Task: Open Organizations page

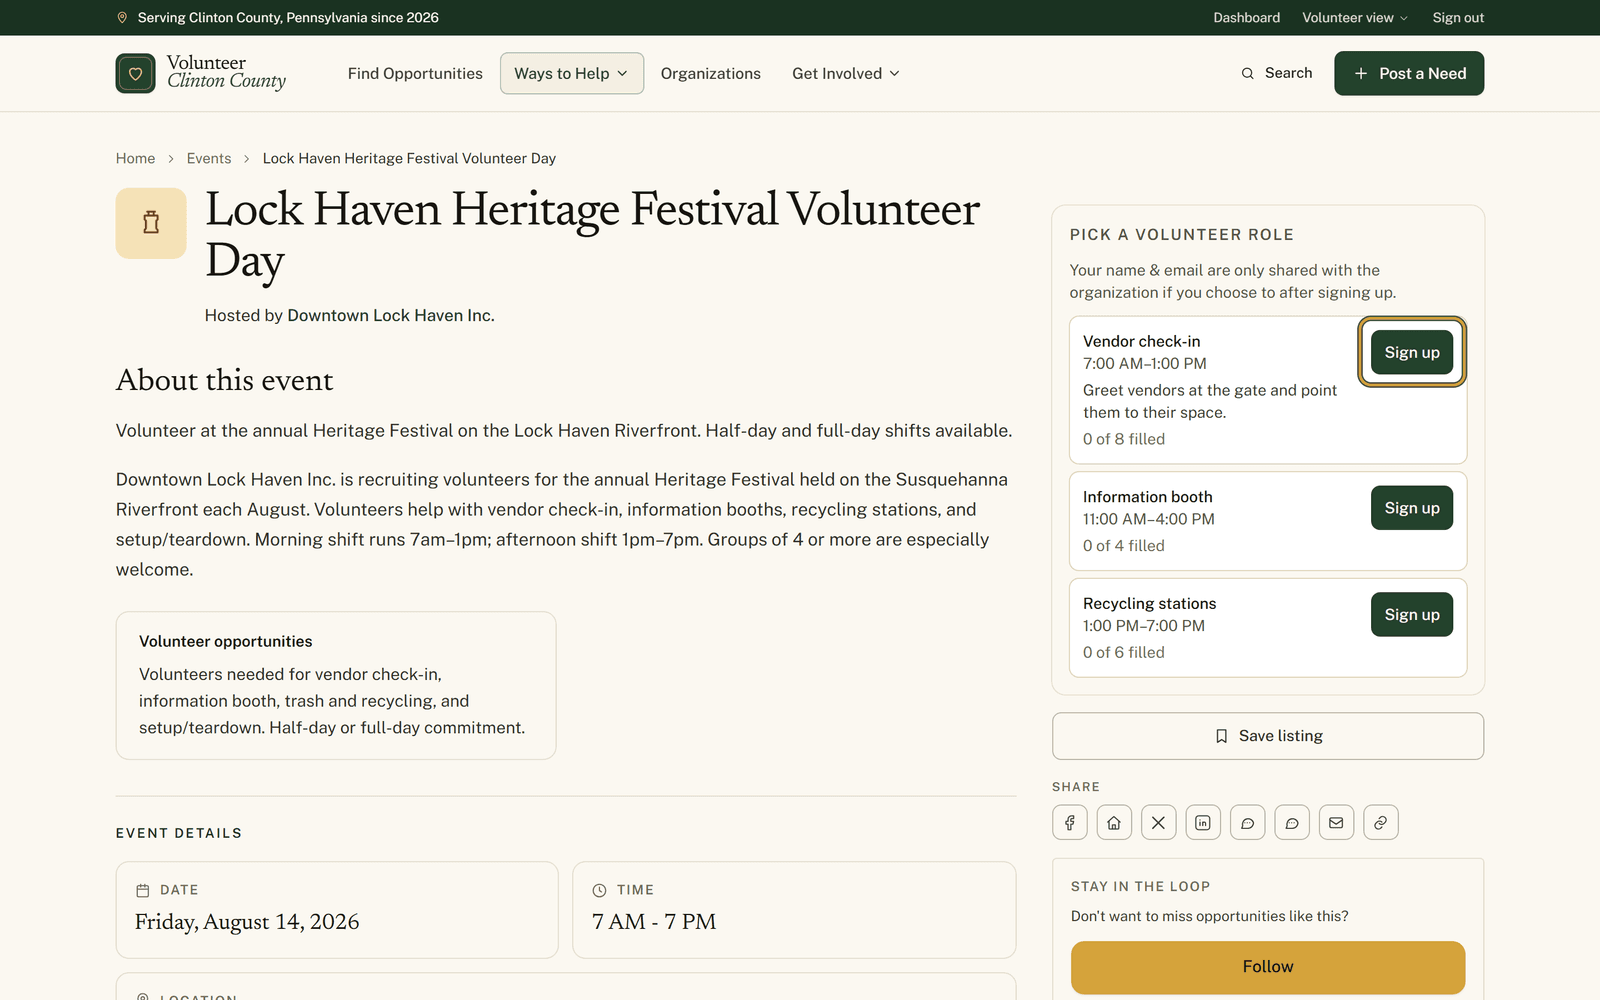Action: point(711,73)
